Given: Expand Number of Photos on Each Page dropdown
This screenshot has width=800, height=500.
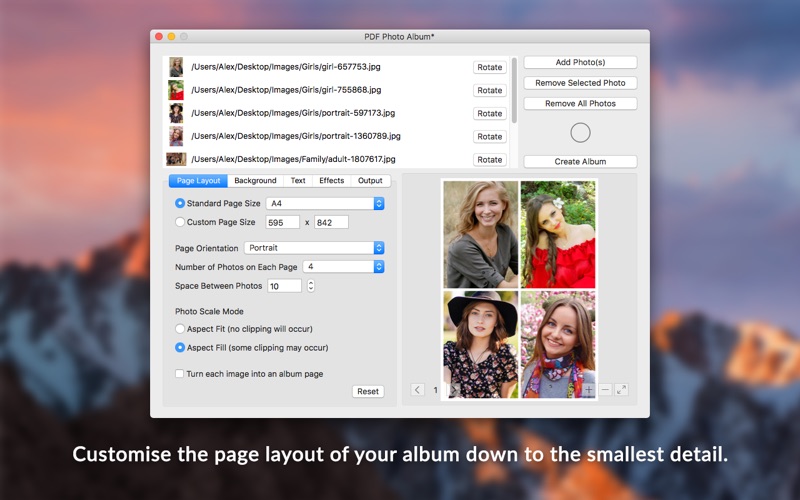Looking at the screenshot, I should tap(344, 267).
